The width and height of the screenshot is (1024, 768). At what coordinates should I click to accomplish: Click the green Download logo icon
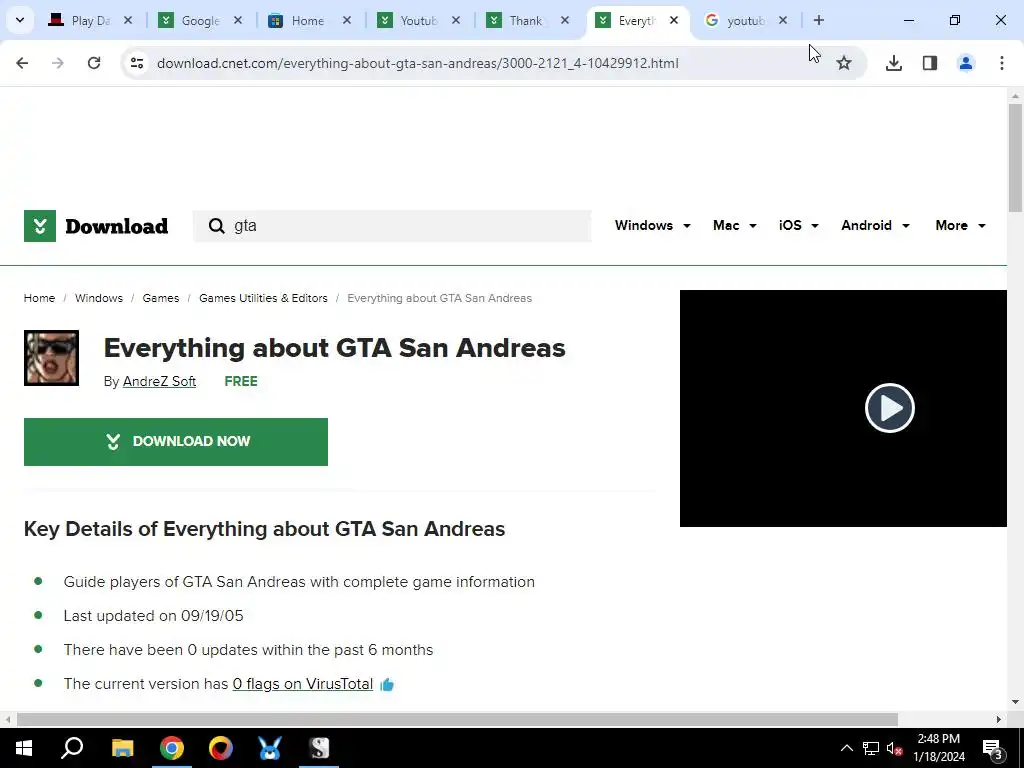click(40, 226)
